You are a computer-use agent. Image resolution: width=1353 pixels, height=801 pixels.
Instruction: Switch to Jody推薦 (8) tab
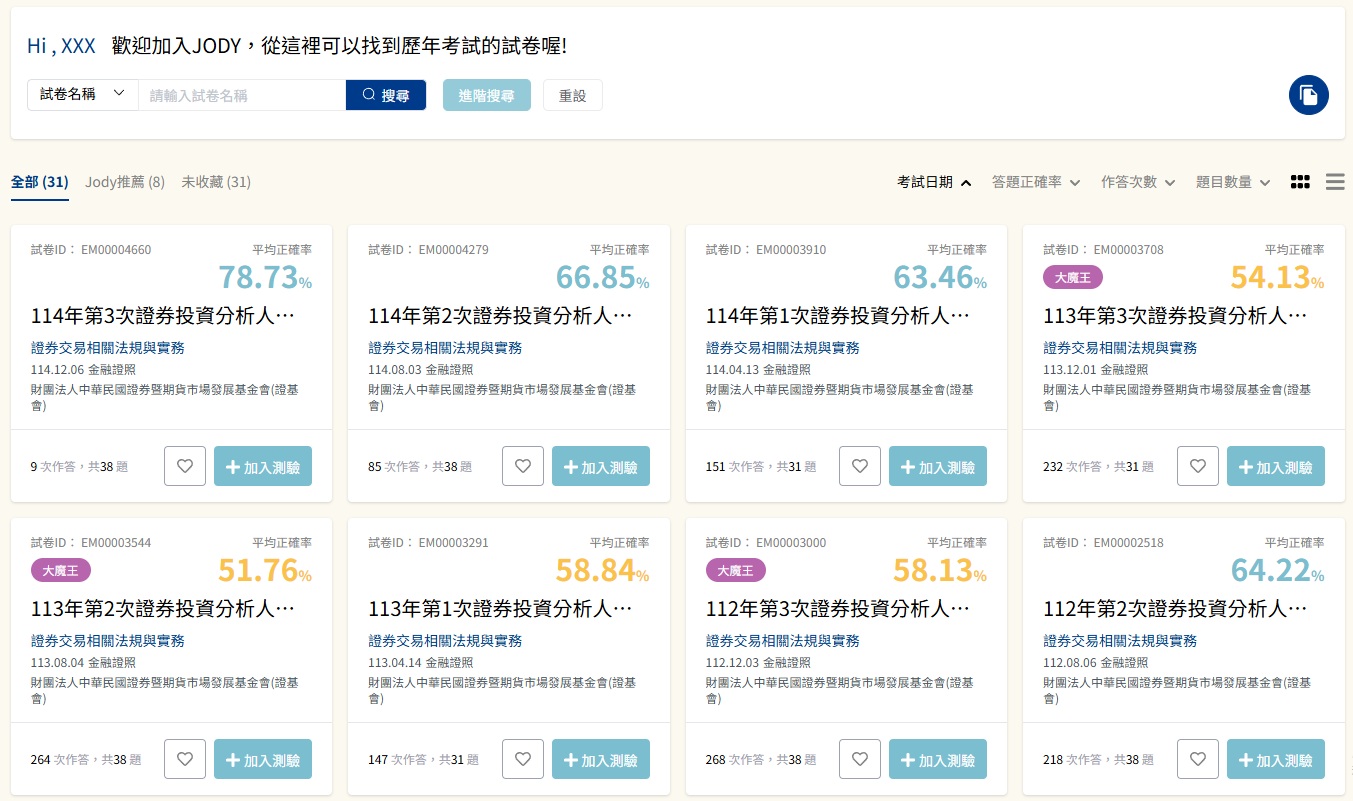(125, 182)
